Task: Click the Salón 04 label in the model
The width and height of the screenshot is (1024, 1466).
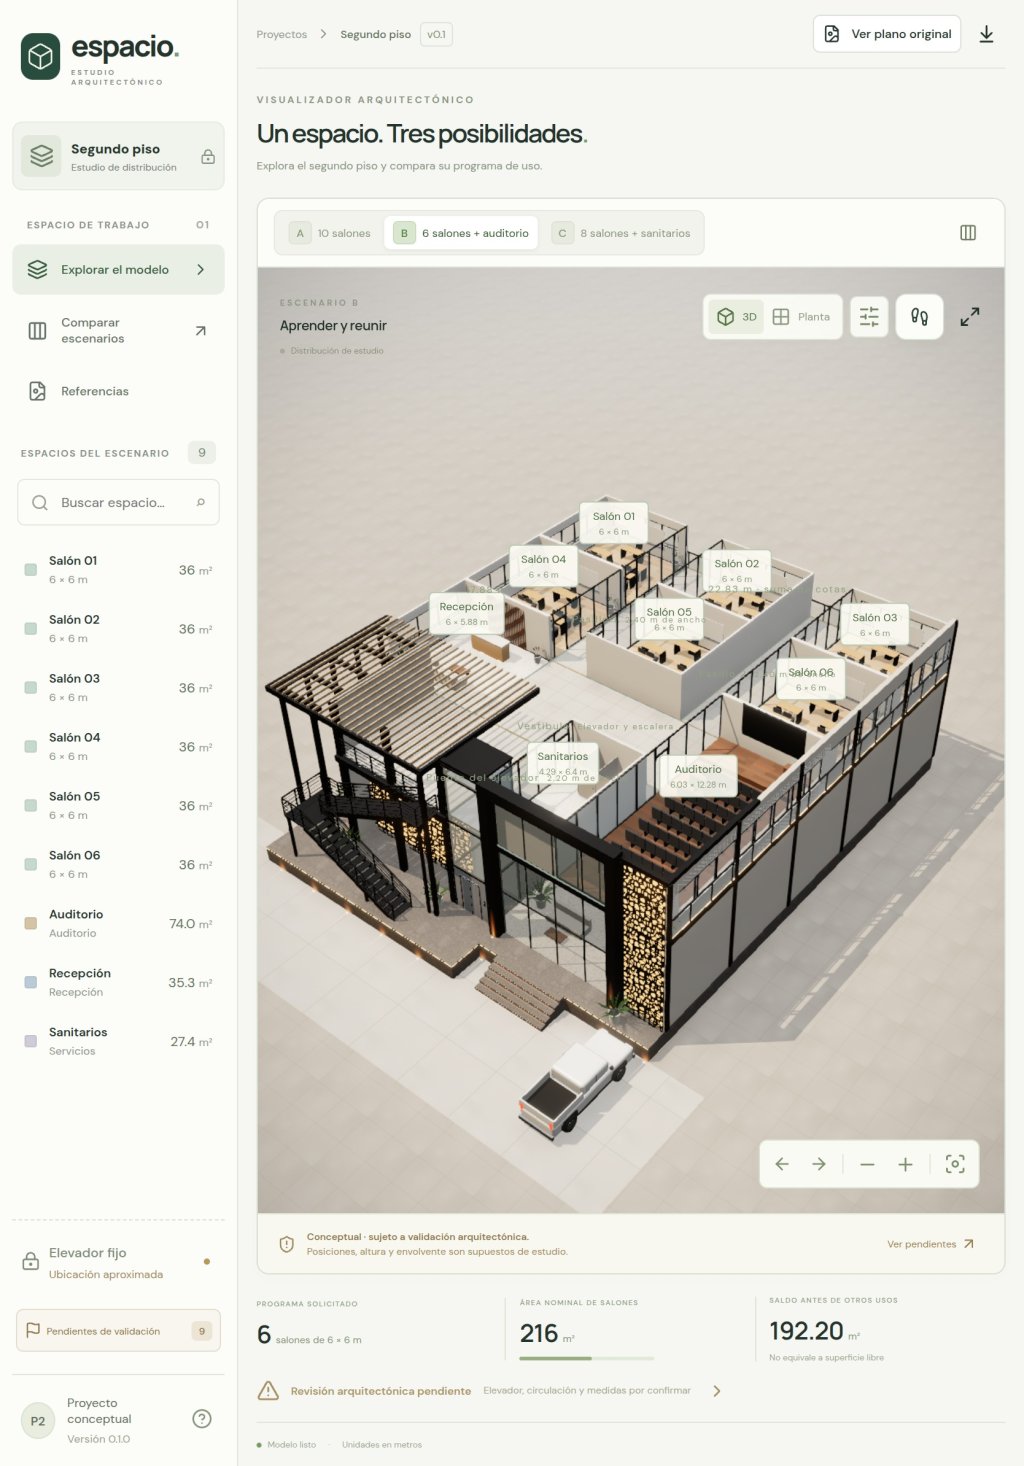Action: (x=543, y=566)
